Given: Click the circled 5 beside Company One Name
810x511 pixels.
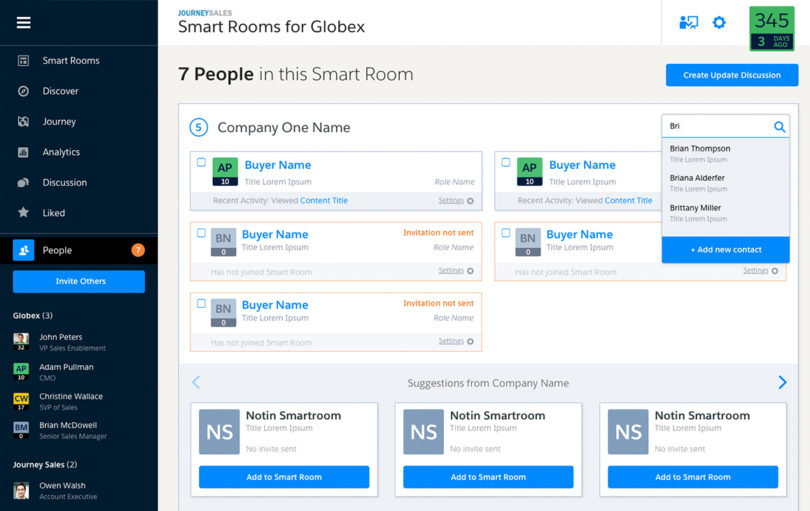Looking at the screenshot, I should pyautogui.click(x=198, y=127).
